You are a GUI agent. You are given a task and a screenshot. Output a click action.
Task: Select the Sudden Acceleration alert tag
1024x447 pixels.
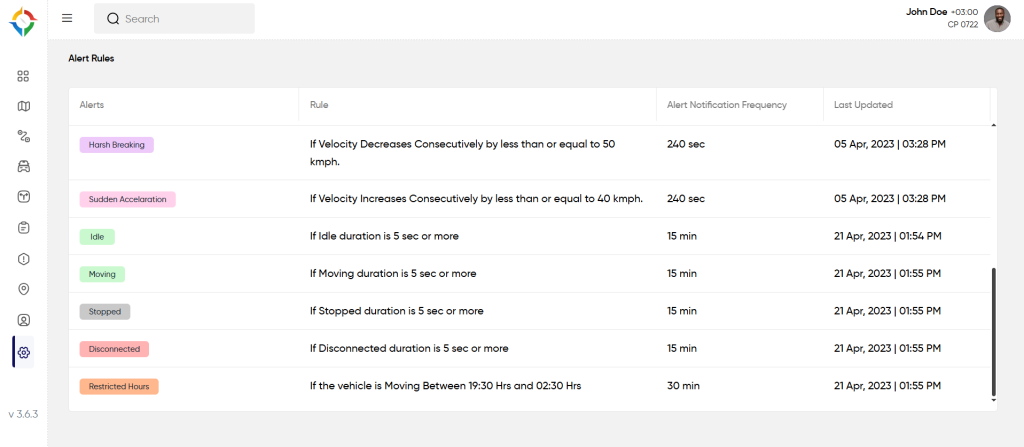[x=127, y=199]
